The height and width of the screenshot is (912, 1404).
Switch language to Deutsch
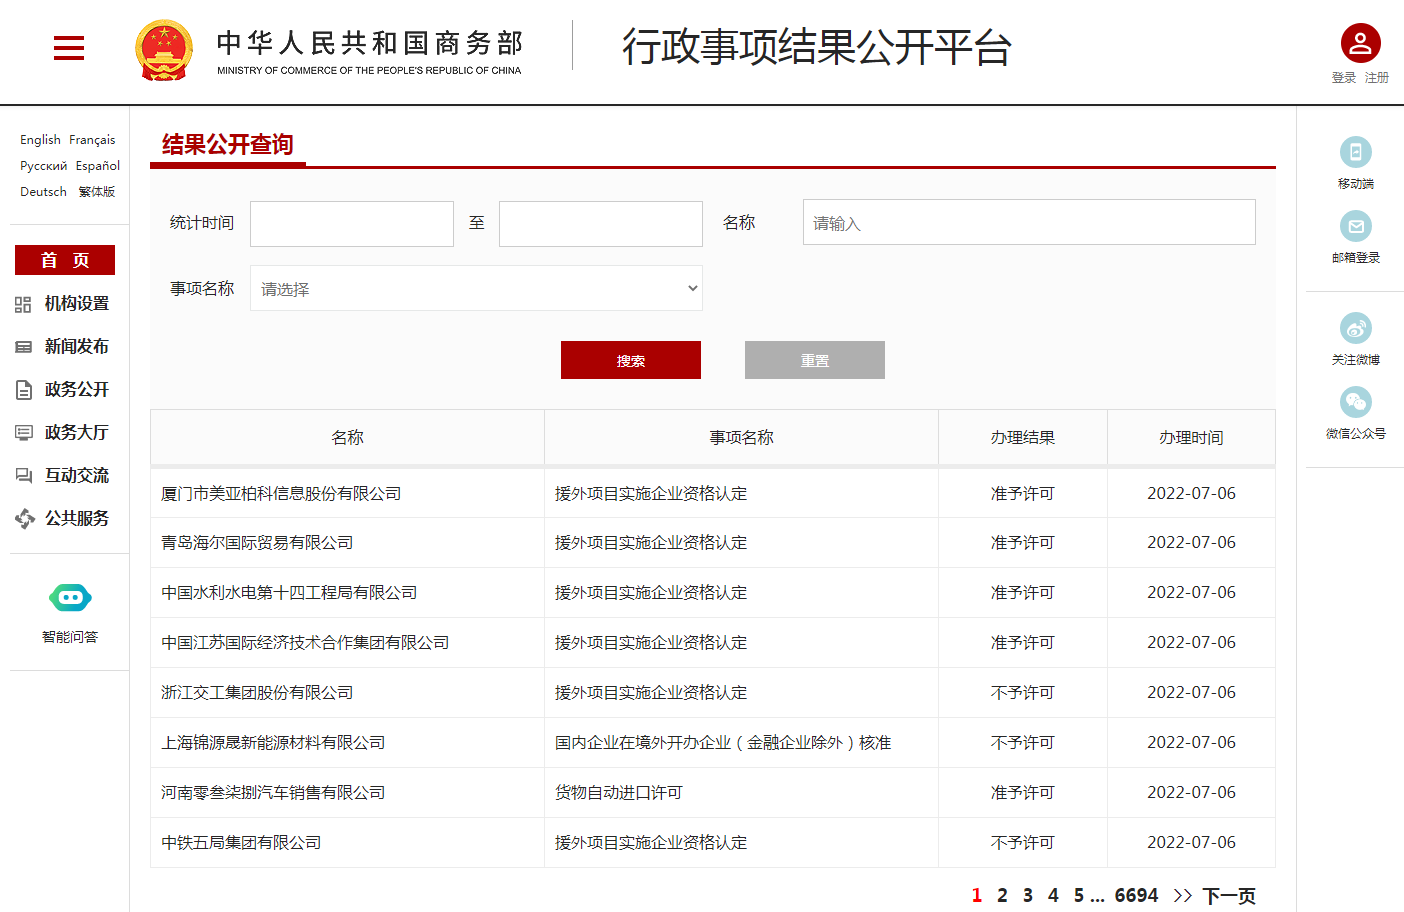tap(43, 192)
